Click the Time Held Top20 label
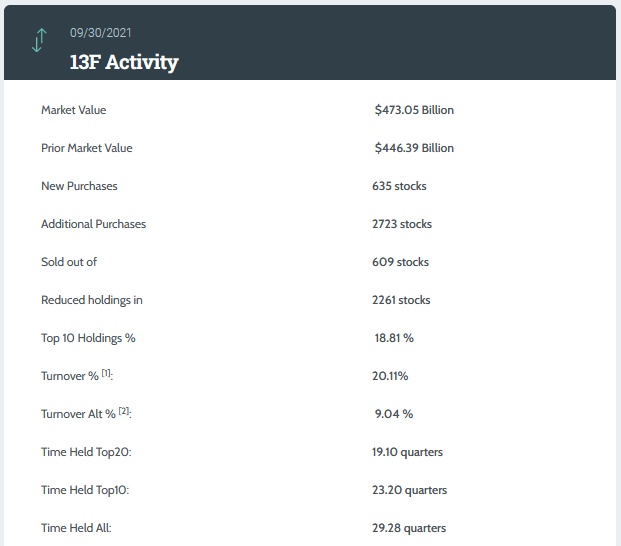The width and height of the screenshot is (621, 546). pos(86,452)
